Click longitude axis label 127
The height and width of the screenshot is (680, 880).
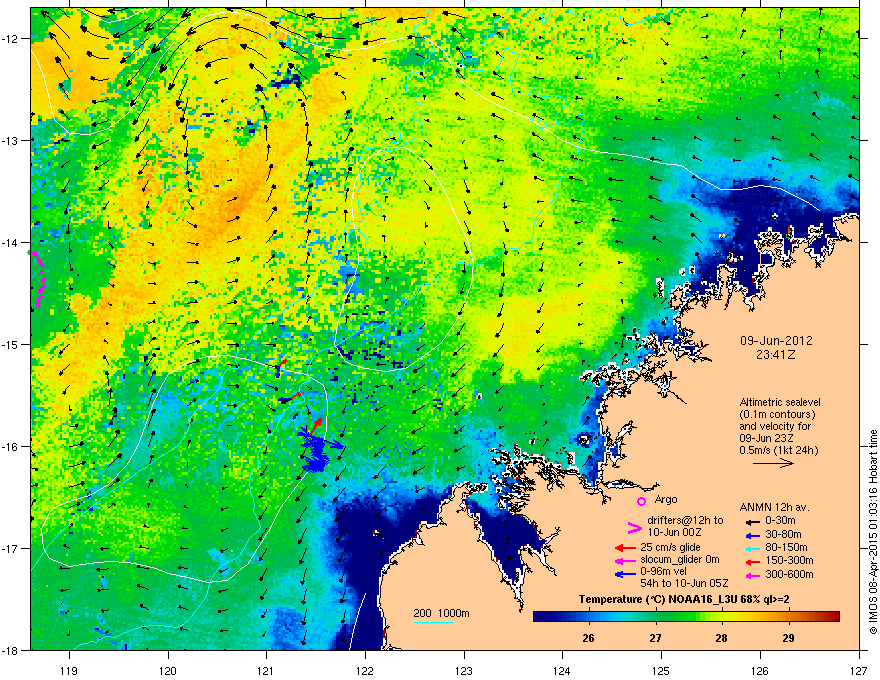[859, 670]
